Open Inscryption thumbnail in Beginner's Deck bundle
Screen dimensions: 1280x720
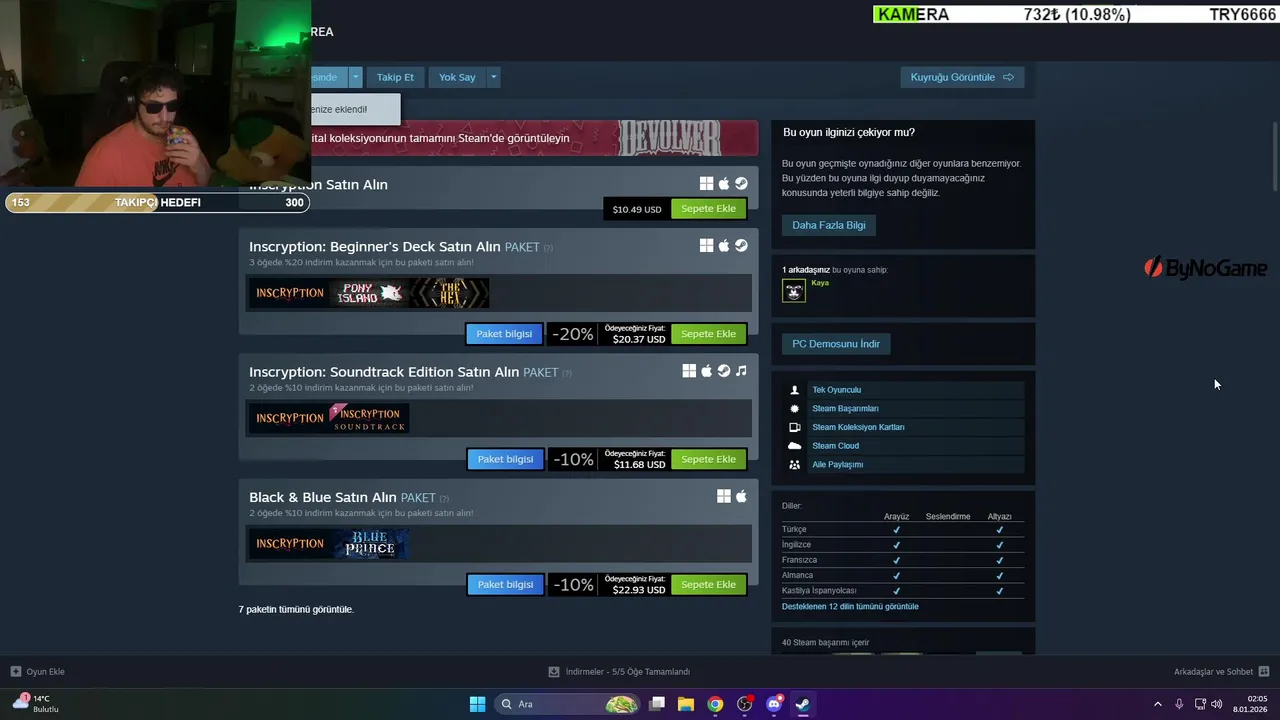tap(289, 293)
